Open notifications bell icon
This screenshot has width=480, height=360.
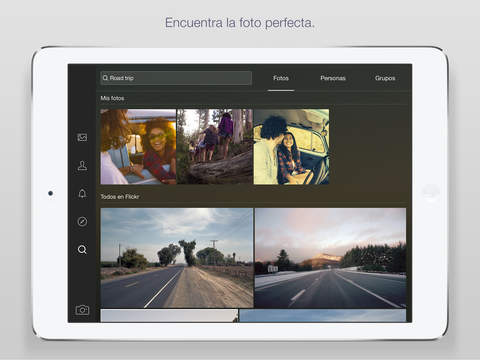pyautogui.click(x=82, y=193)
